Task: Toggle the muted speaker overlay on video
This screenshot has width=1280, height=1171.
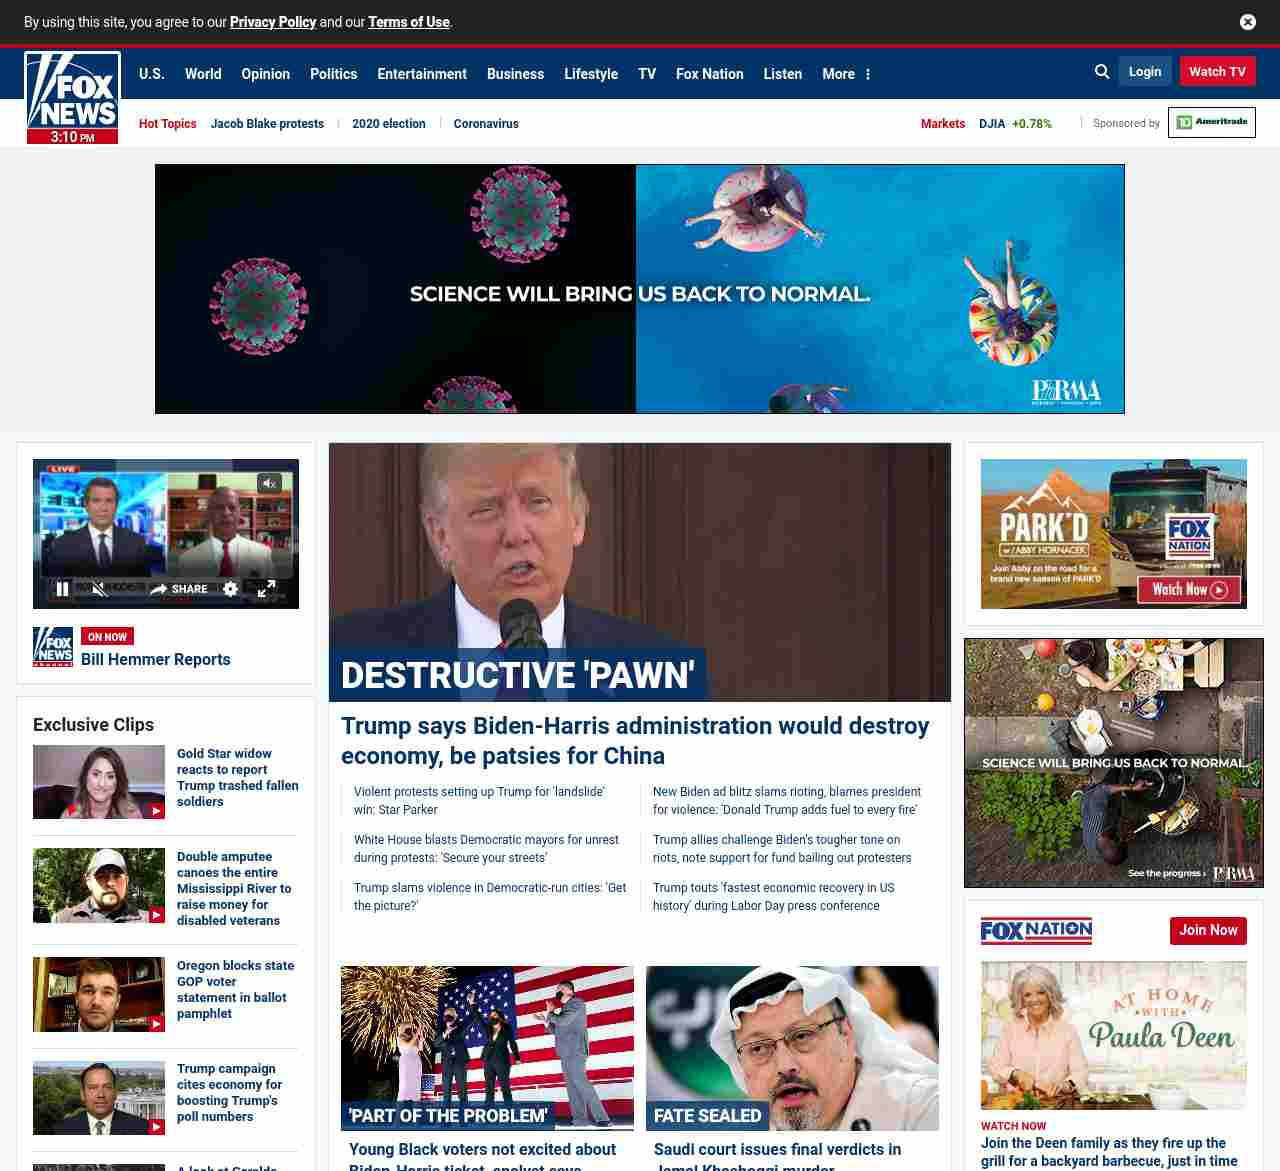Action: coord(269,484)
